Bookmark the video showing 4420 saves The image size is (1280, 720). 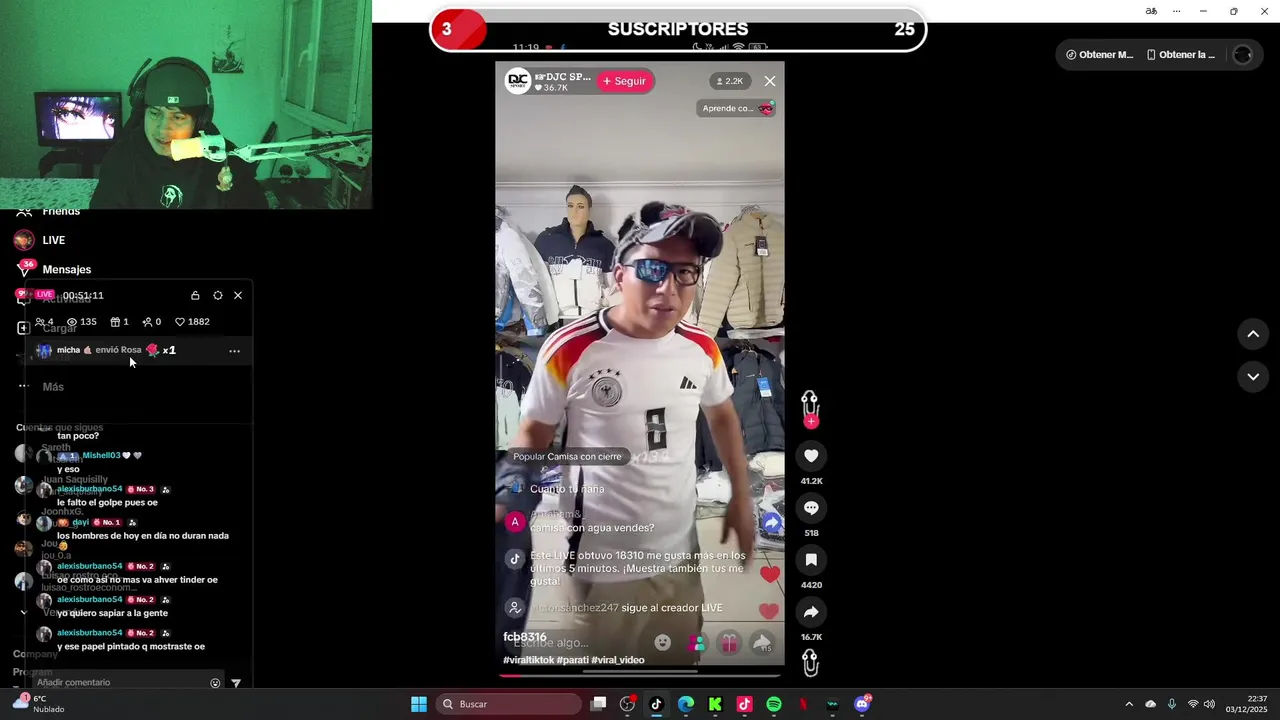click(811, 560)
